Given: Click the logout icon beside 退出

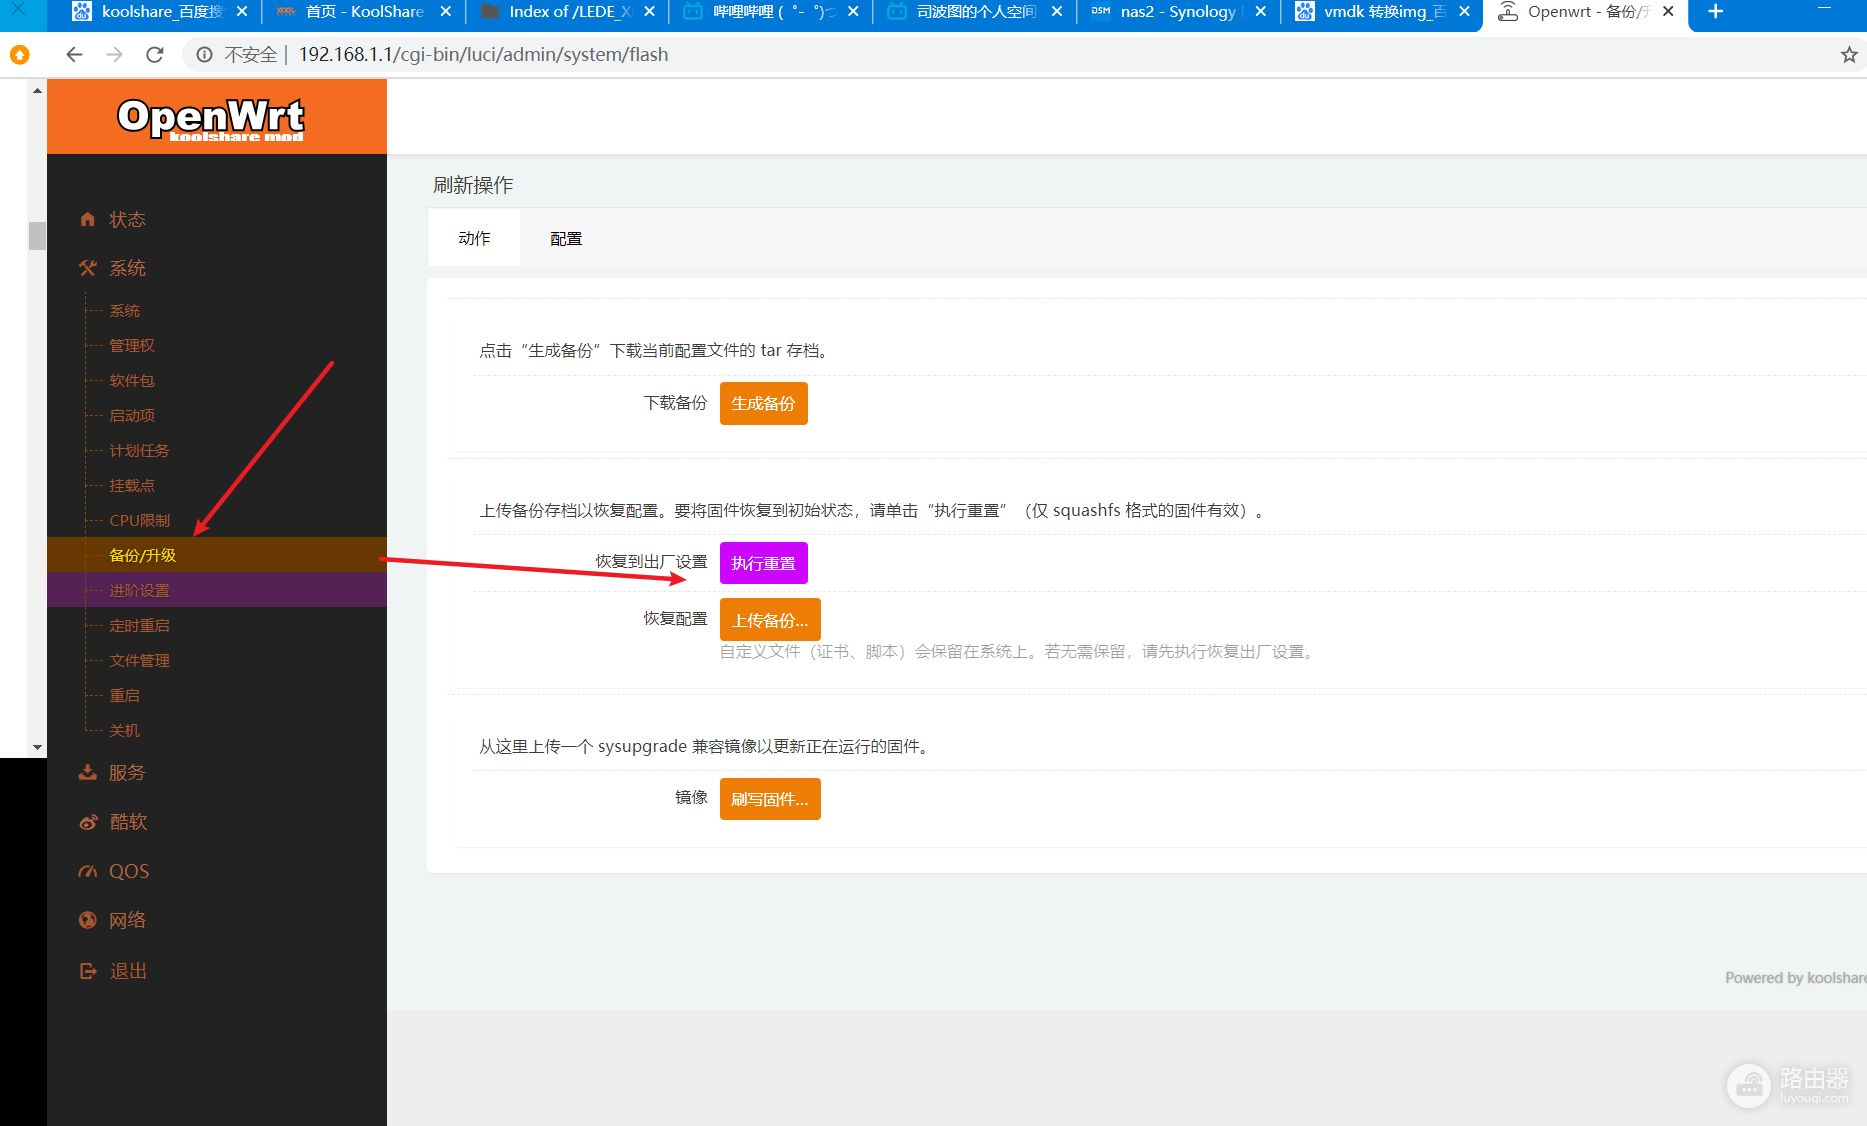Looking at the screenshot, I should (x=88, y=971).
